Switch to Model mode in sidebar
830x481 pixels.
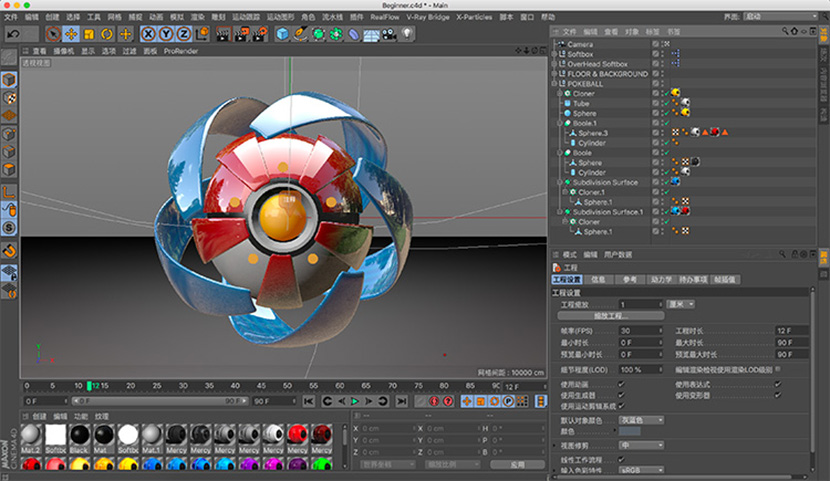(x=9, y=80)
